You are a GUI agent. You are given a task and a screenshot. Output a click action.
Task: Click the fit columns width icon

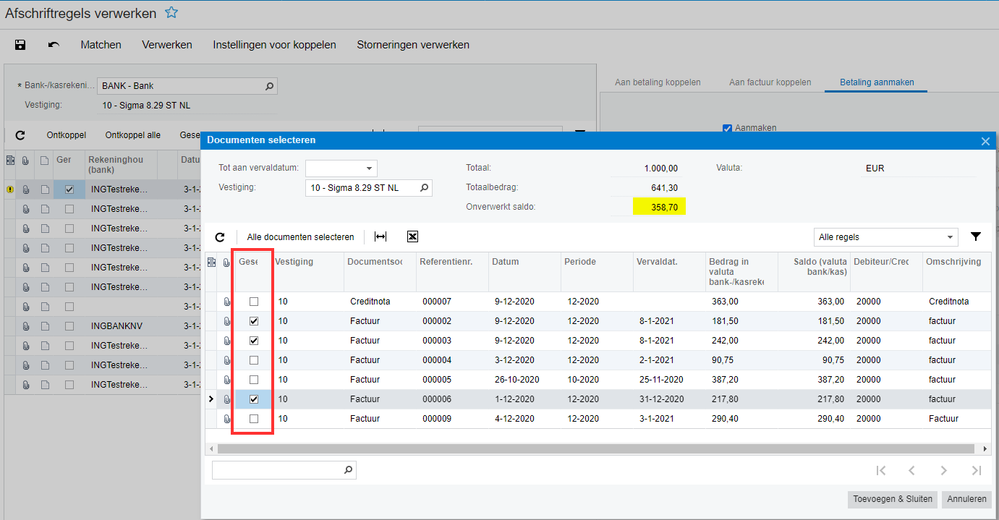click(x=380, y=237)
